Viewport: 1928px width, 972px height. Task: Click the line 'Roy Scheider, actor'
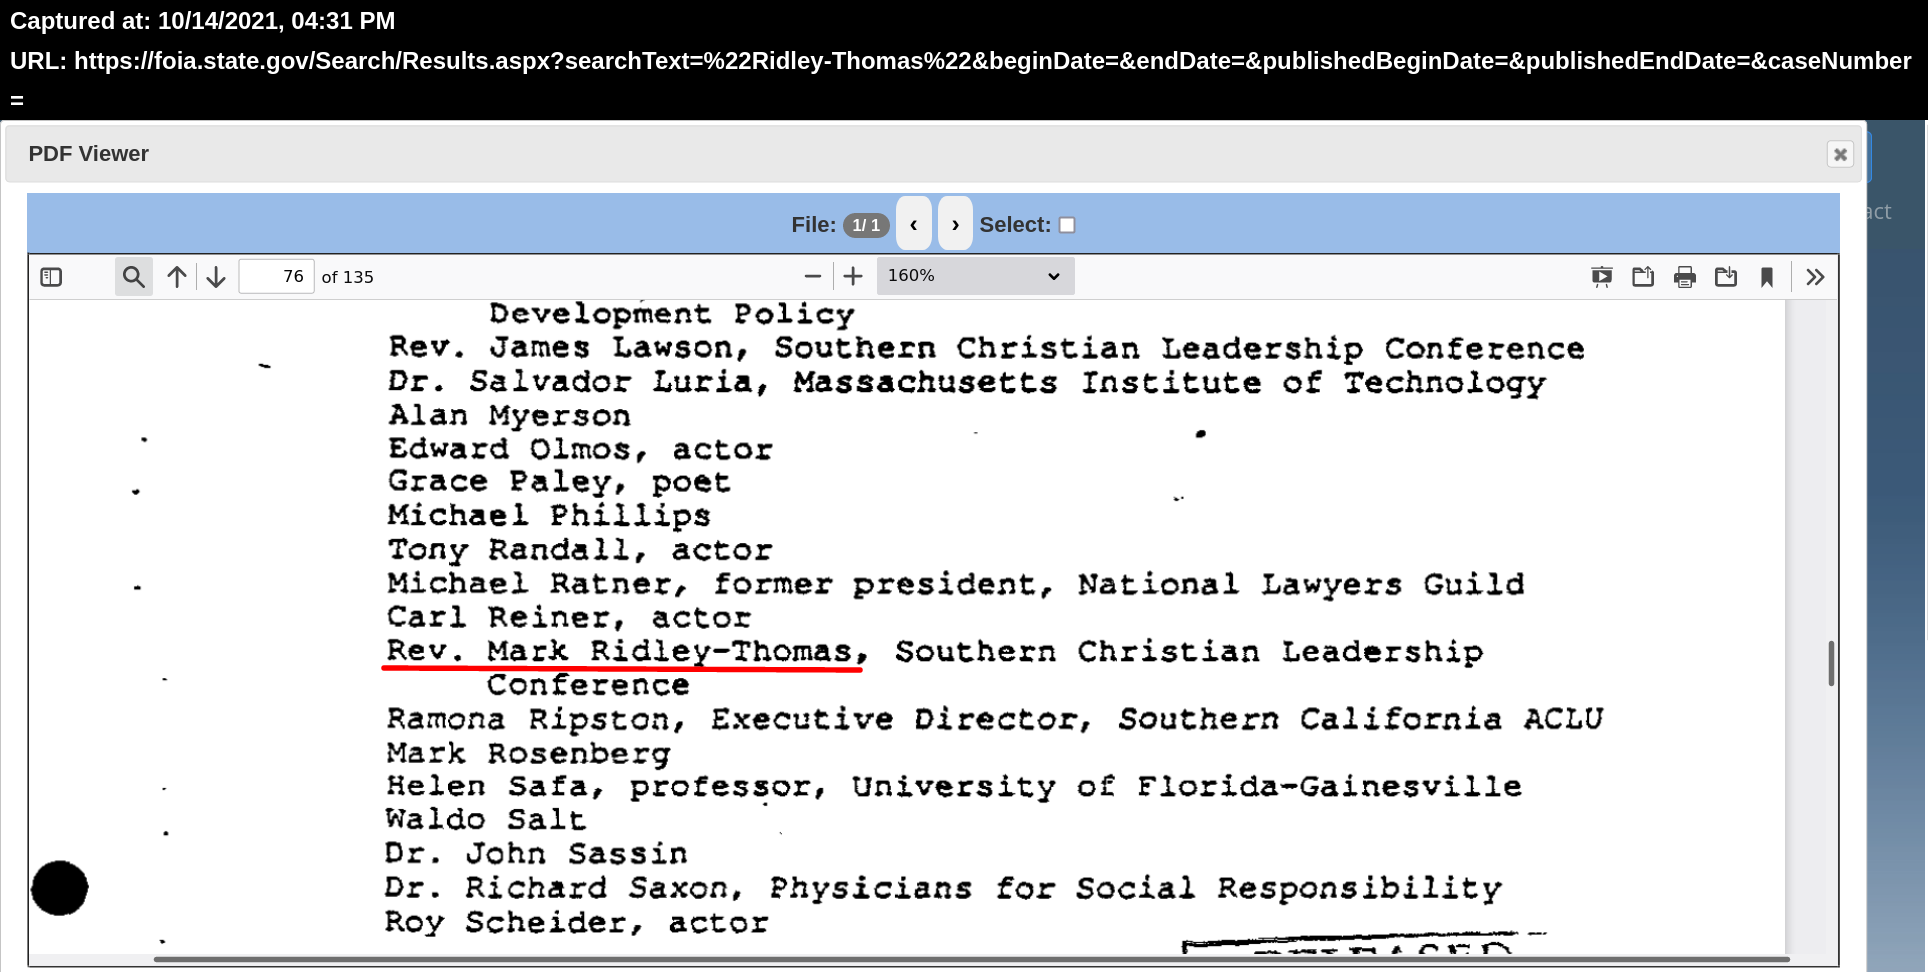pos(577,922)
